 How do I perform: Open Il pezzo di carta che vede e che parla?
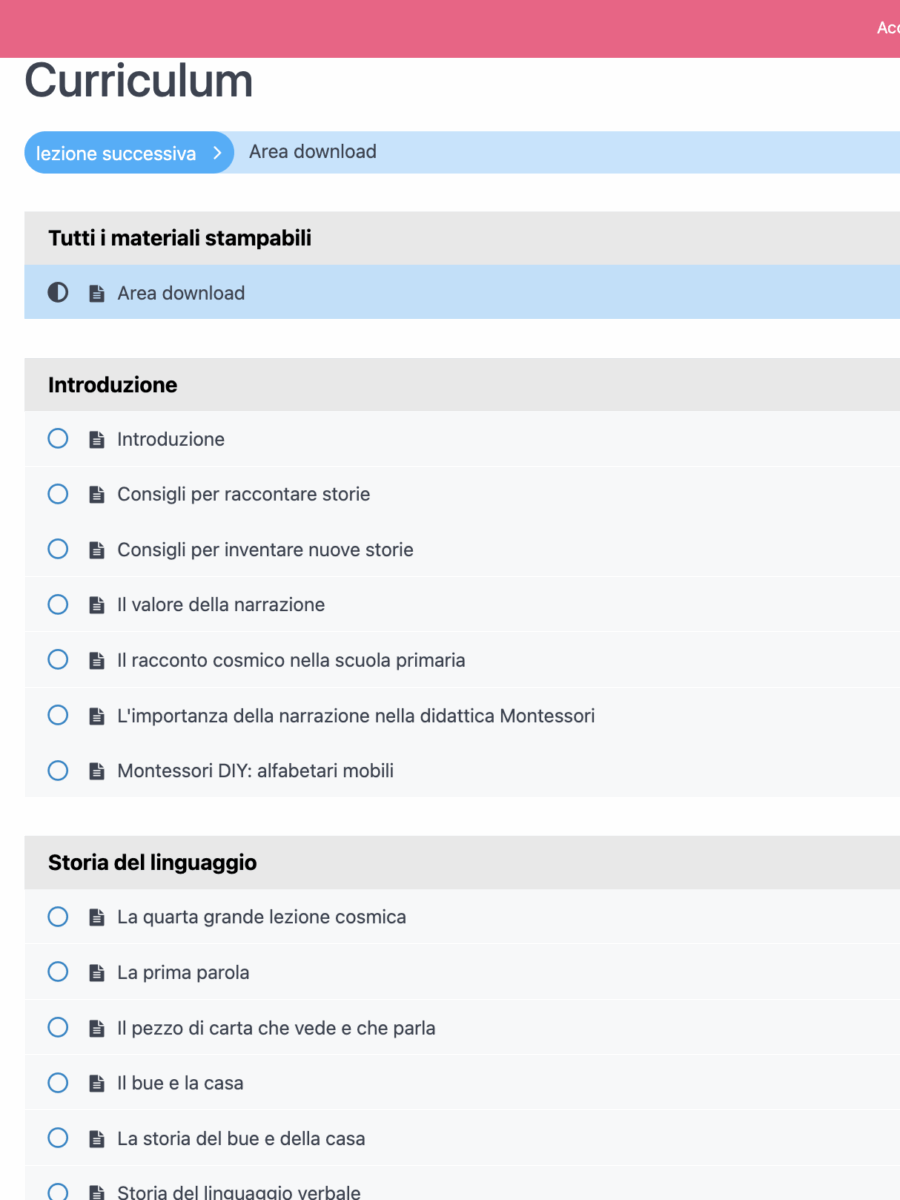coord(276,1028)
